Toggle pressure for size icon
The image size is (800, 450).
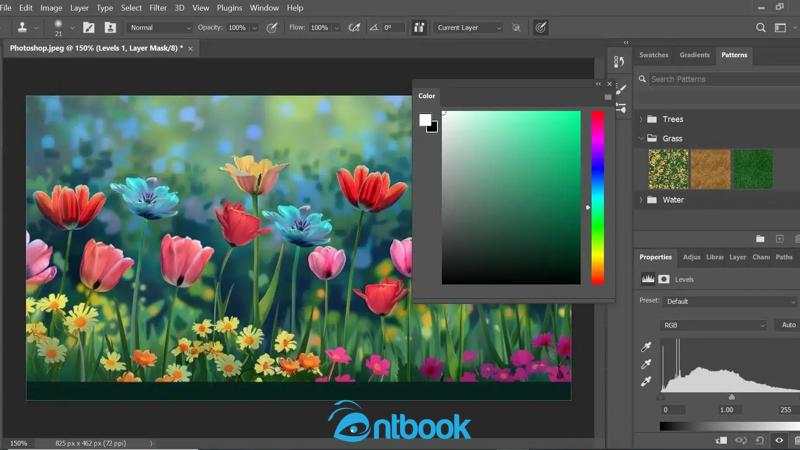coord(541,28)
